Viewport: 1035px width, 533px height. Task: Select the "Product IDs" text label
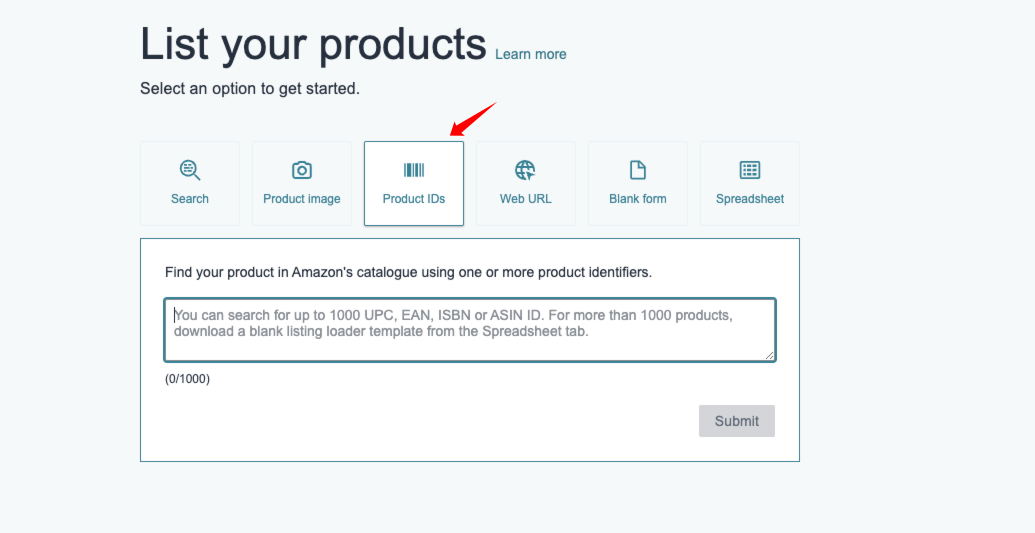[414, 199]
